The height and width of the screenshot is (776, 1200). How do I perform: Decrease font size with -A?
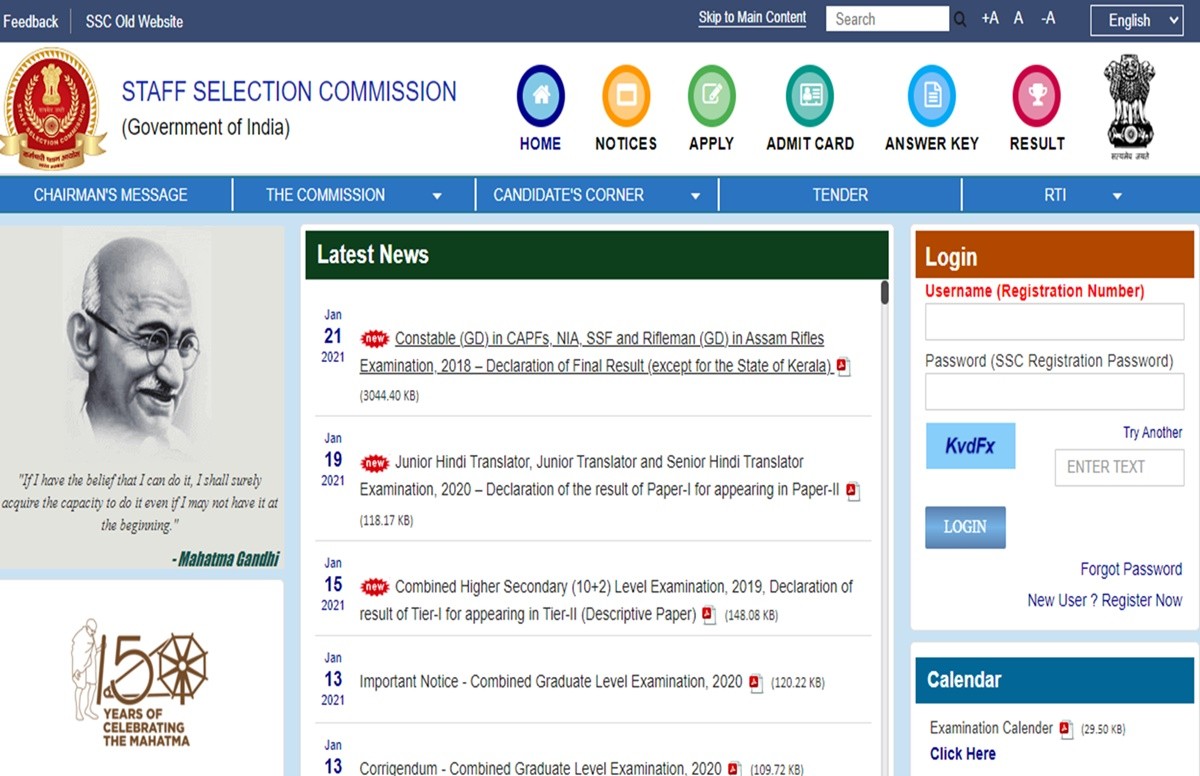click(1047, 19)
